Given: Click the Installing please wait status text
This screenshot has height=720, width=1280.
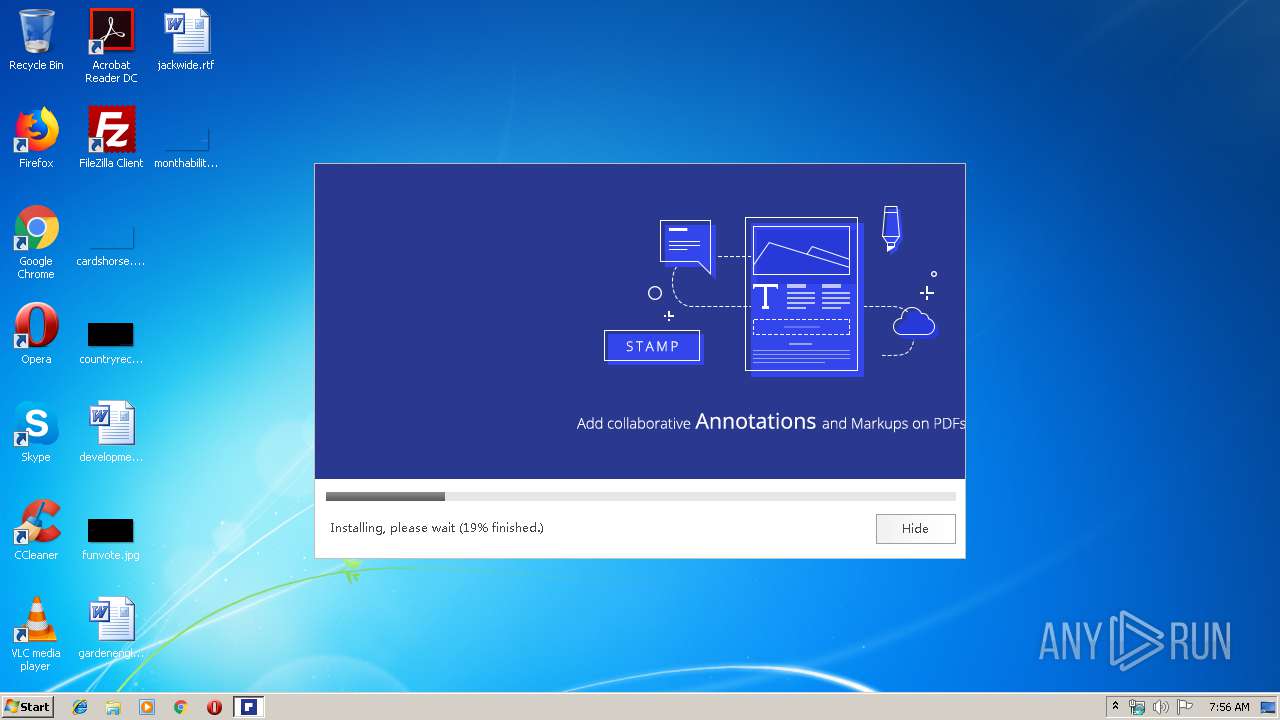Looking at the screenshot, I should click(437, 528).
